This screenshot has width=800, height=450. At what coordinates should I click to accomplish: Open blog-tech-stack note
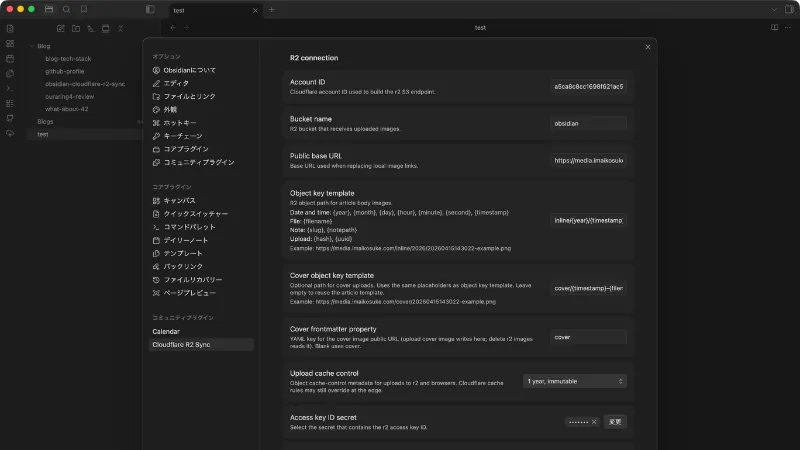[68, 59]
